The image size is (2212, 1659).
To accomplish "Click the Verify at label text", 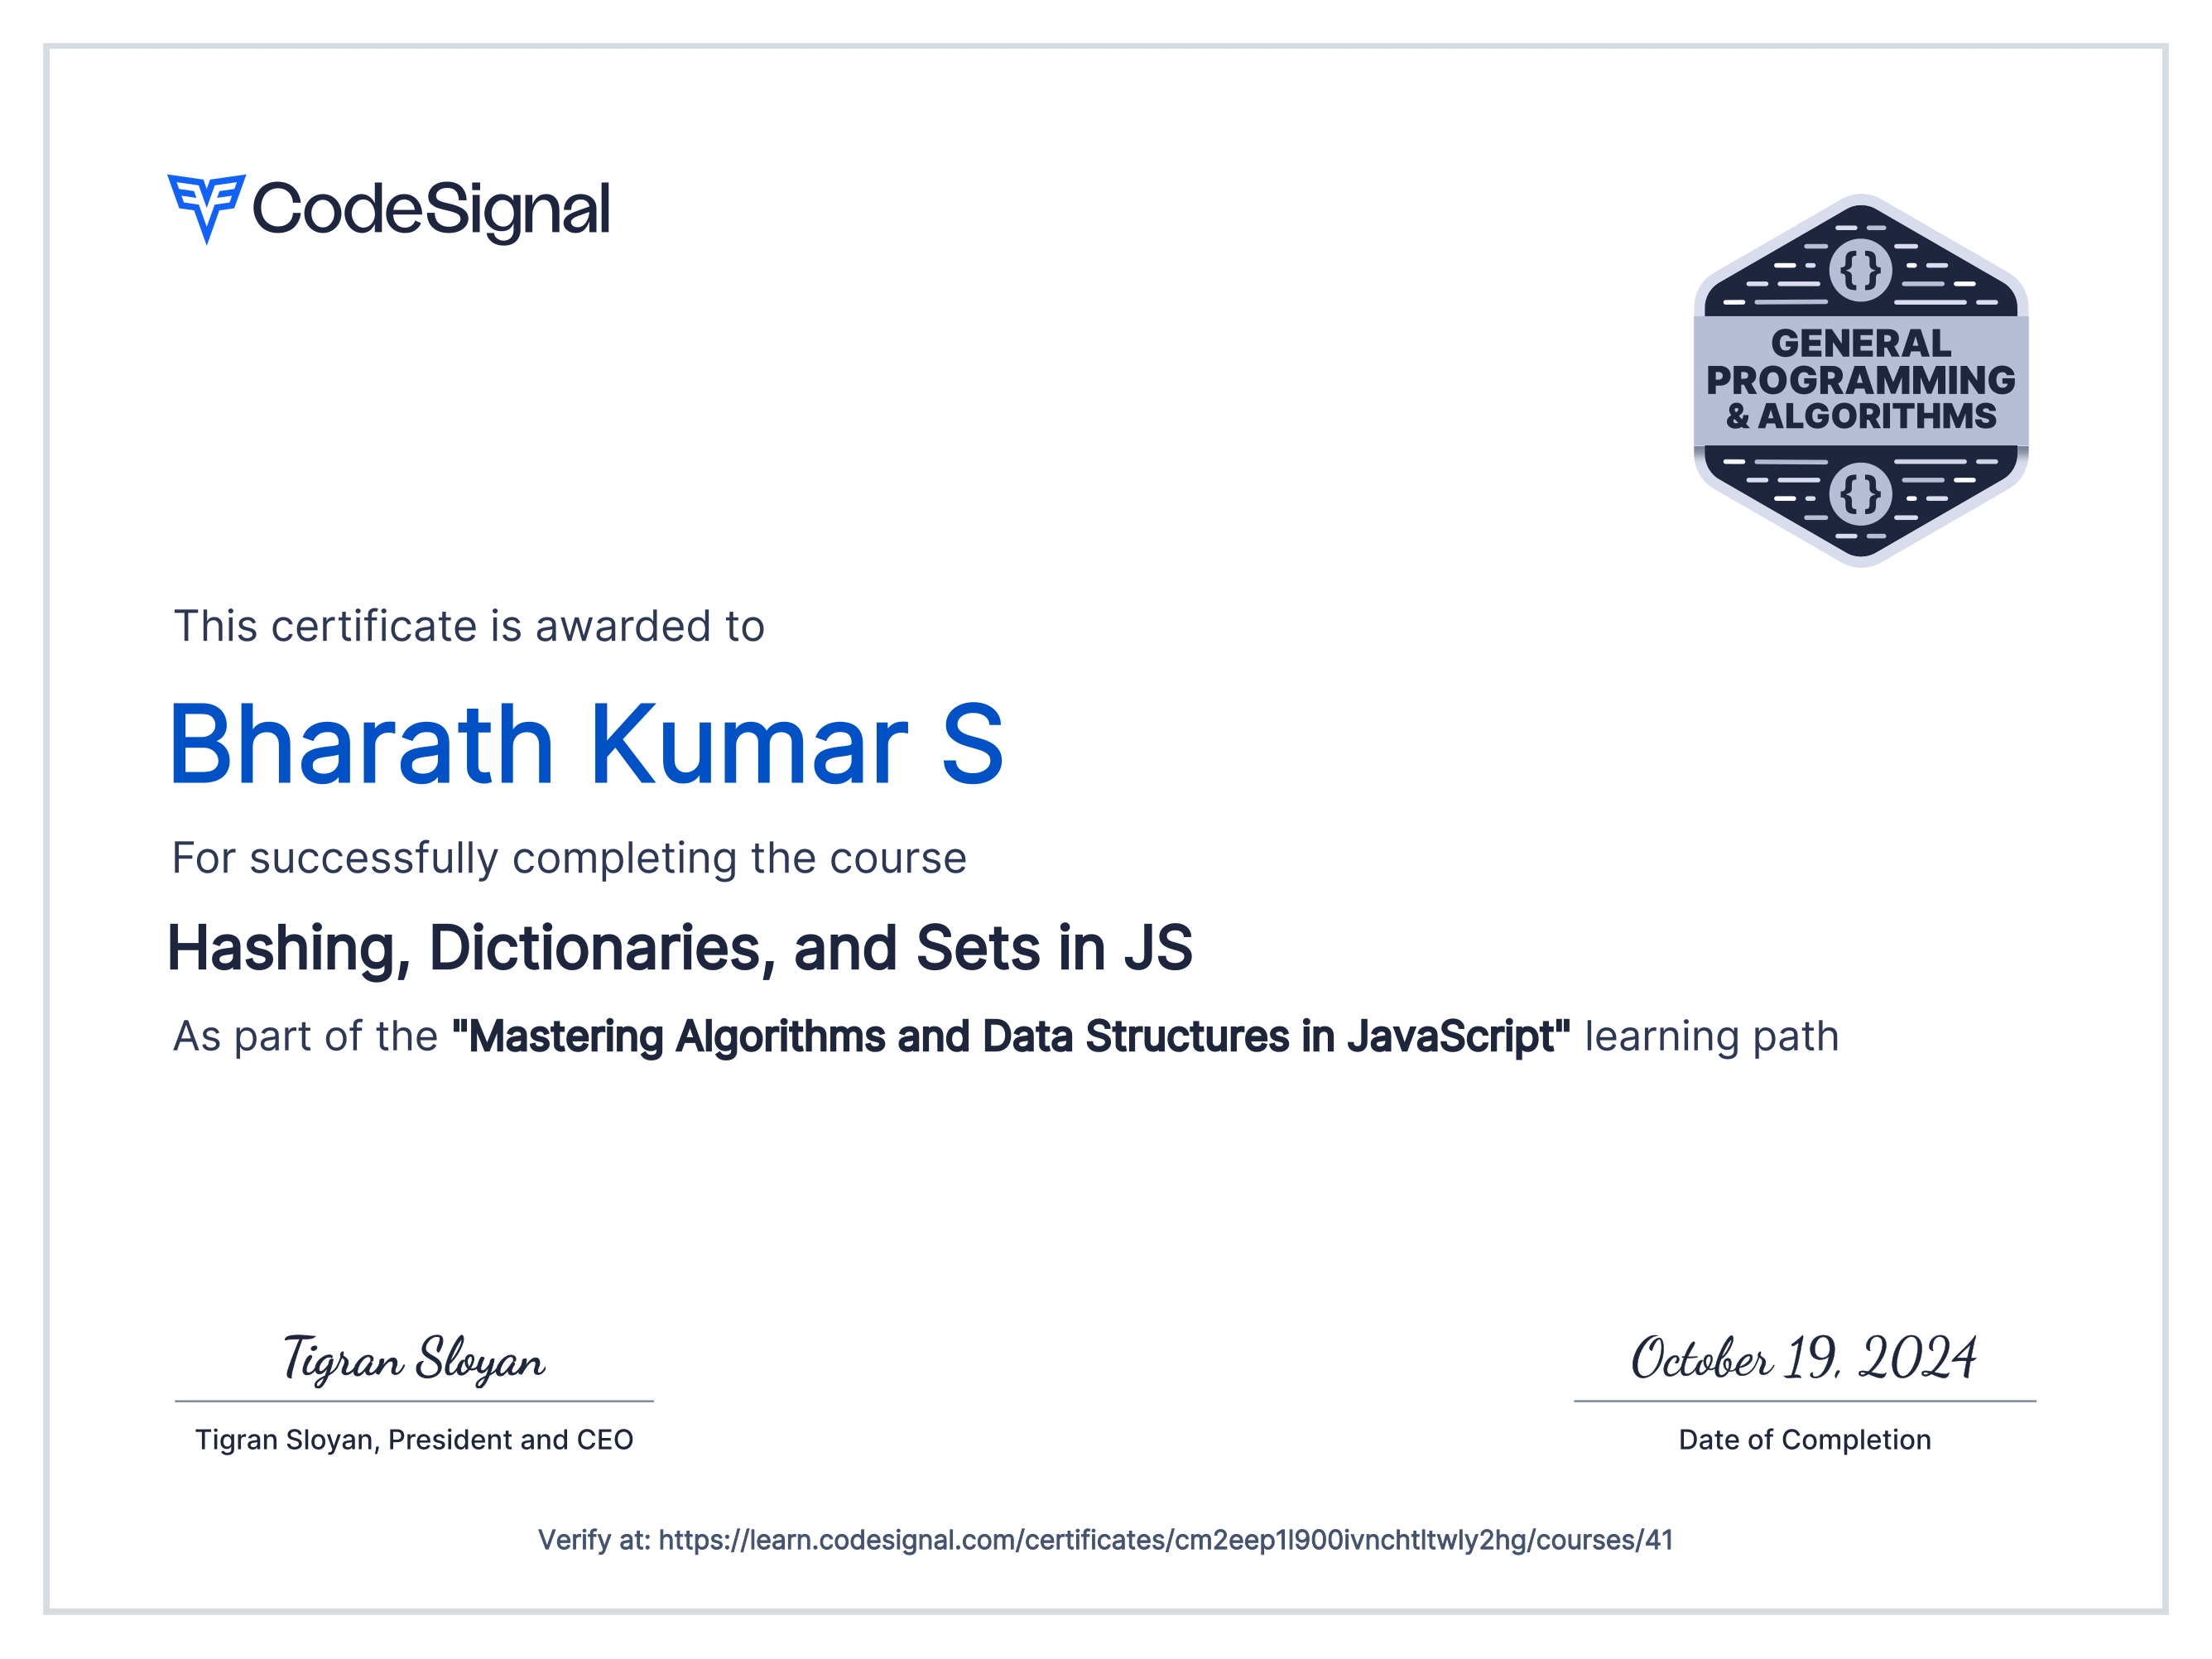I will 594,1540.
